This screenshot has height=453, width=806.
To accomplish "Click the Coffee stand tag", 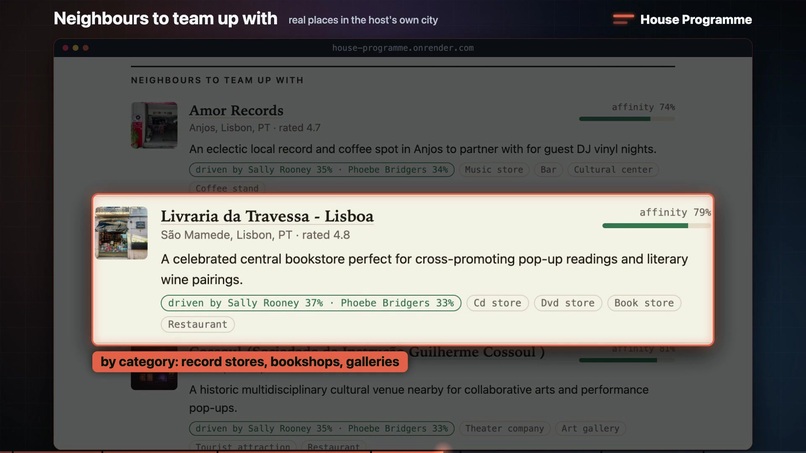I will [227, 188].
